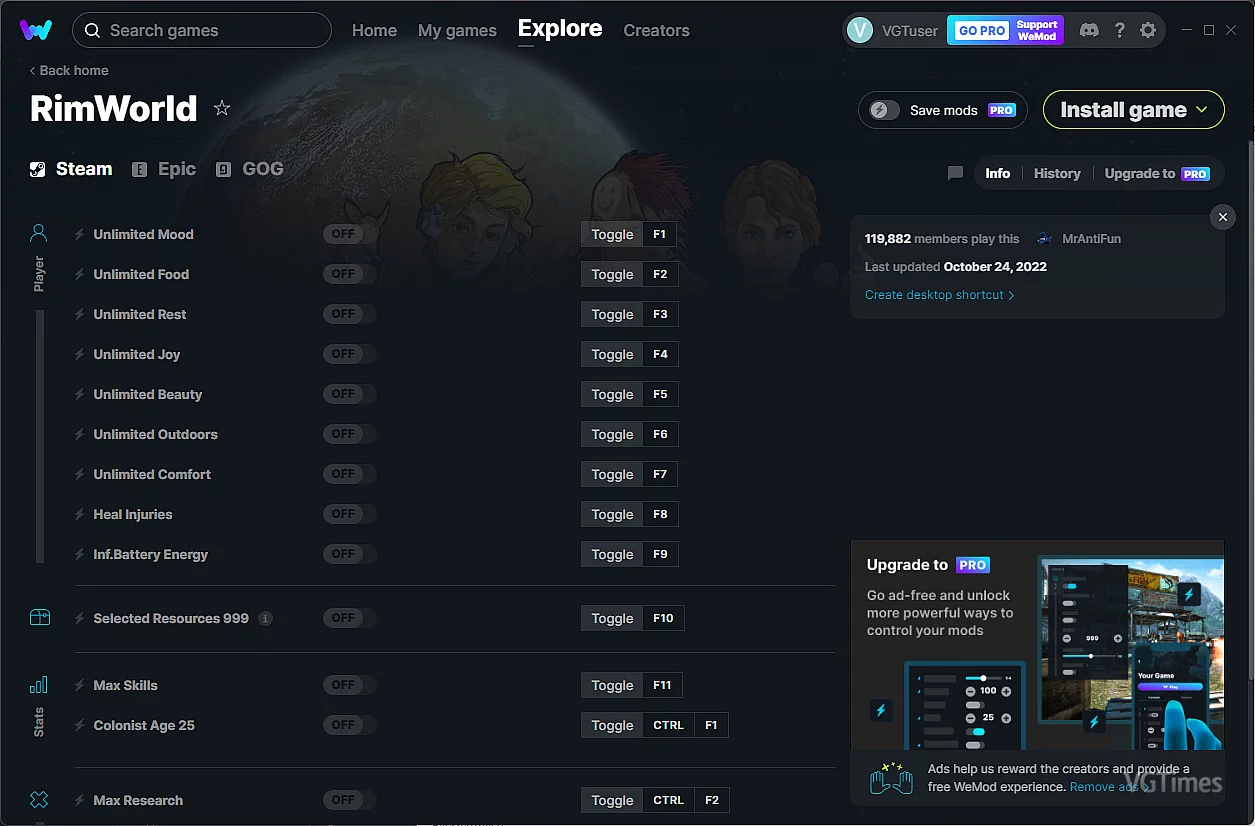Viewport: 1255px width, 826px height.
Task: Click the info icon beside Selected Resources 999
Action: tap(265, 618)
